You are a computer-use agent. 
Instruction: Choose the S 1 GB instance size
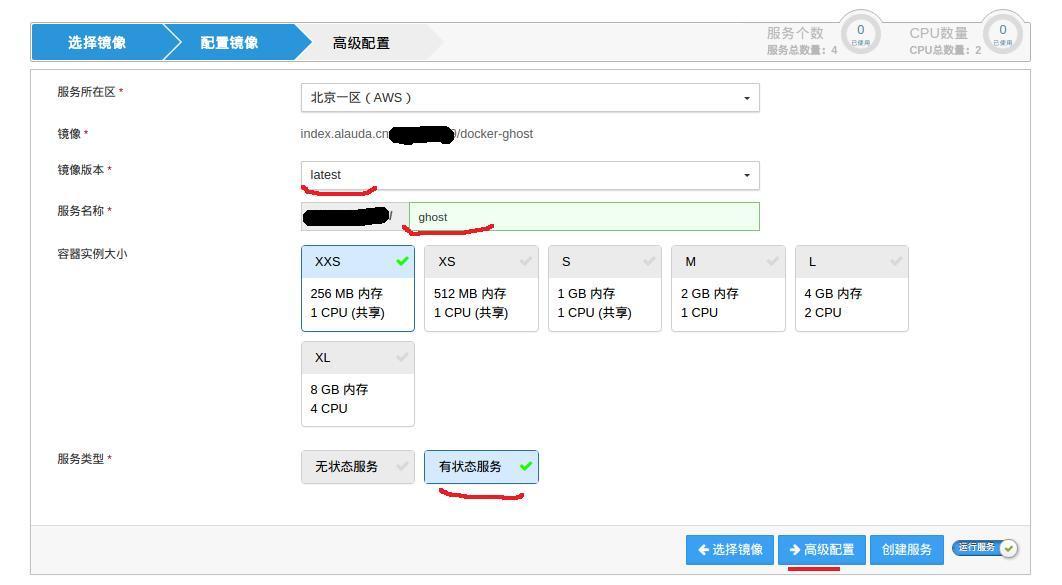click(604, 288)
